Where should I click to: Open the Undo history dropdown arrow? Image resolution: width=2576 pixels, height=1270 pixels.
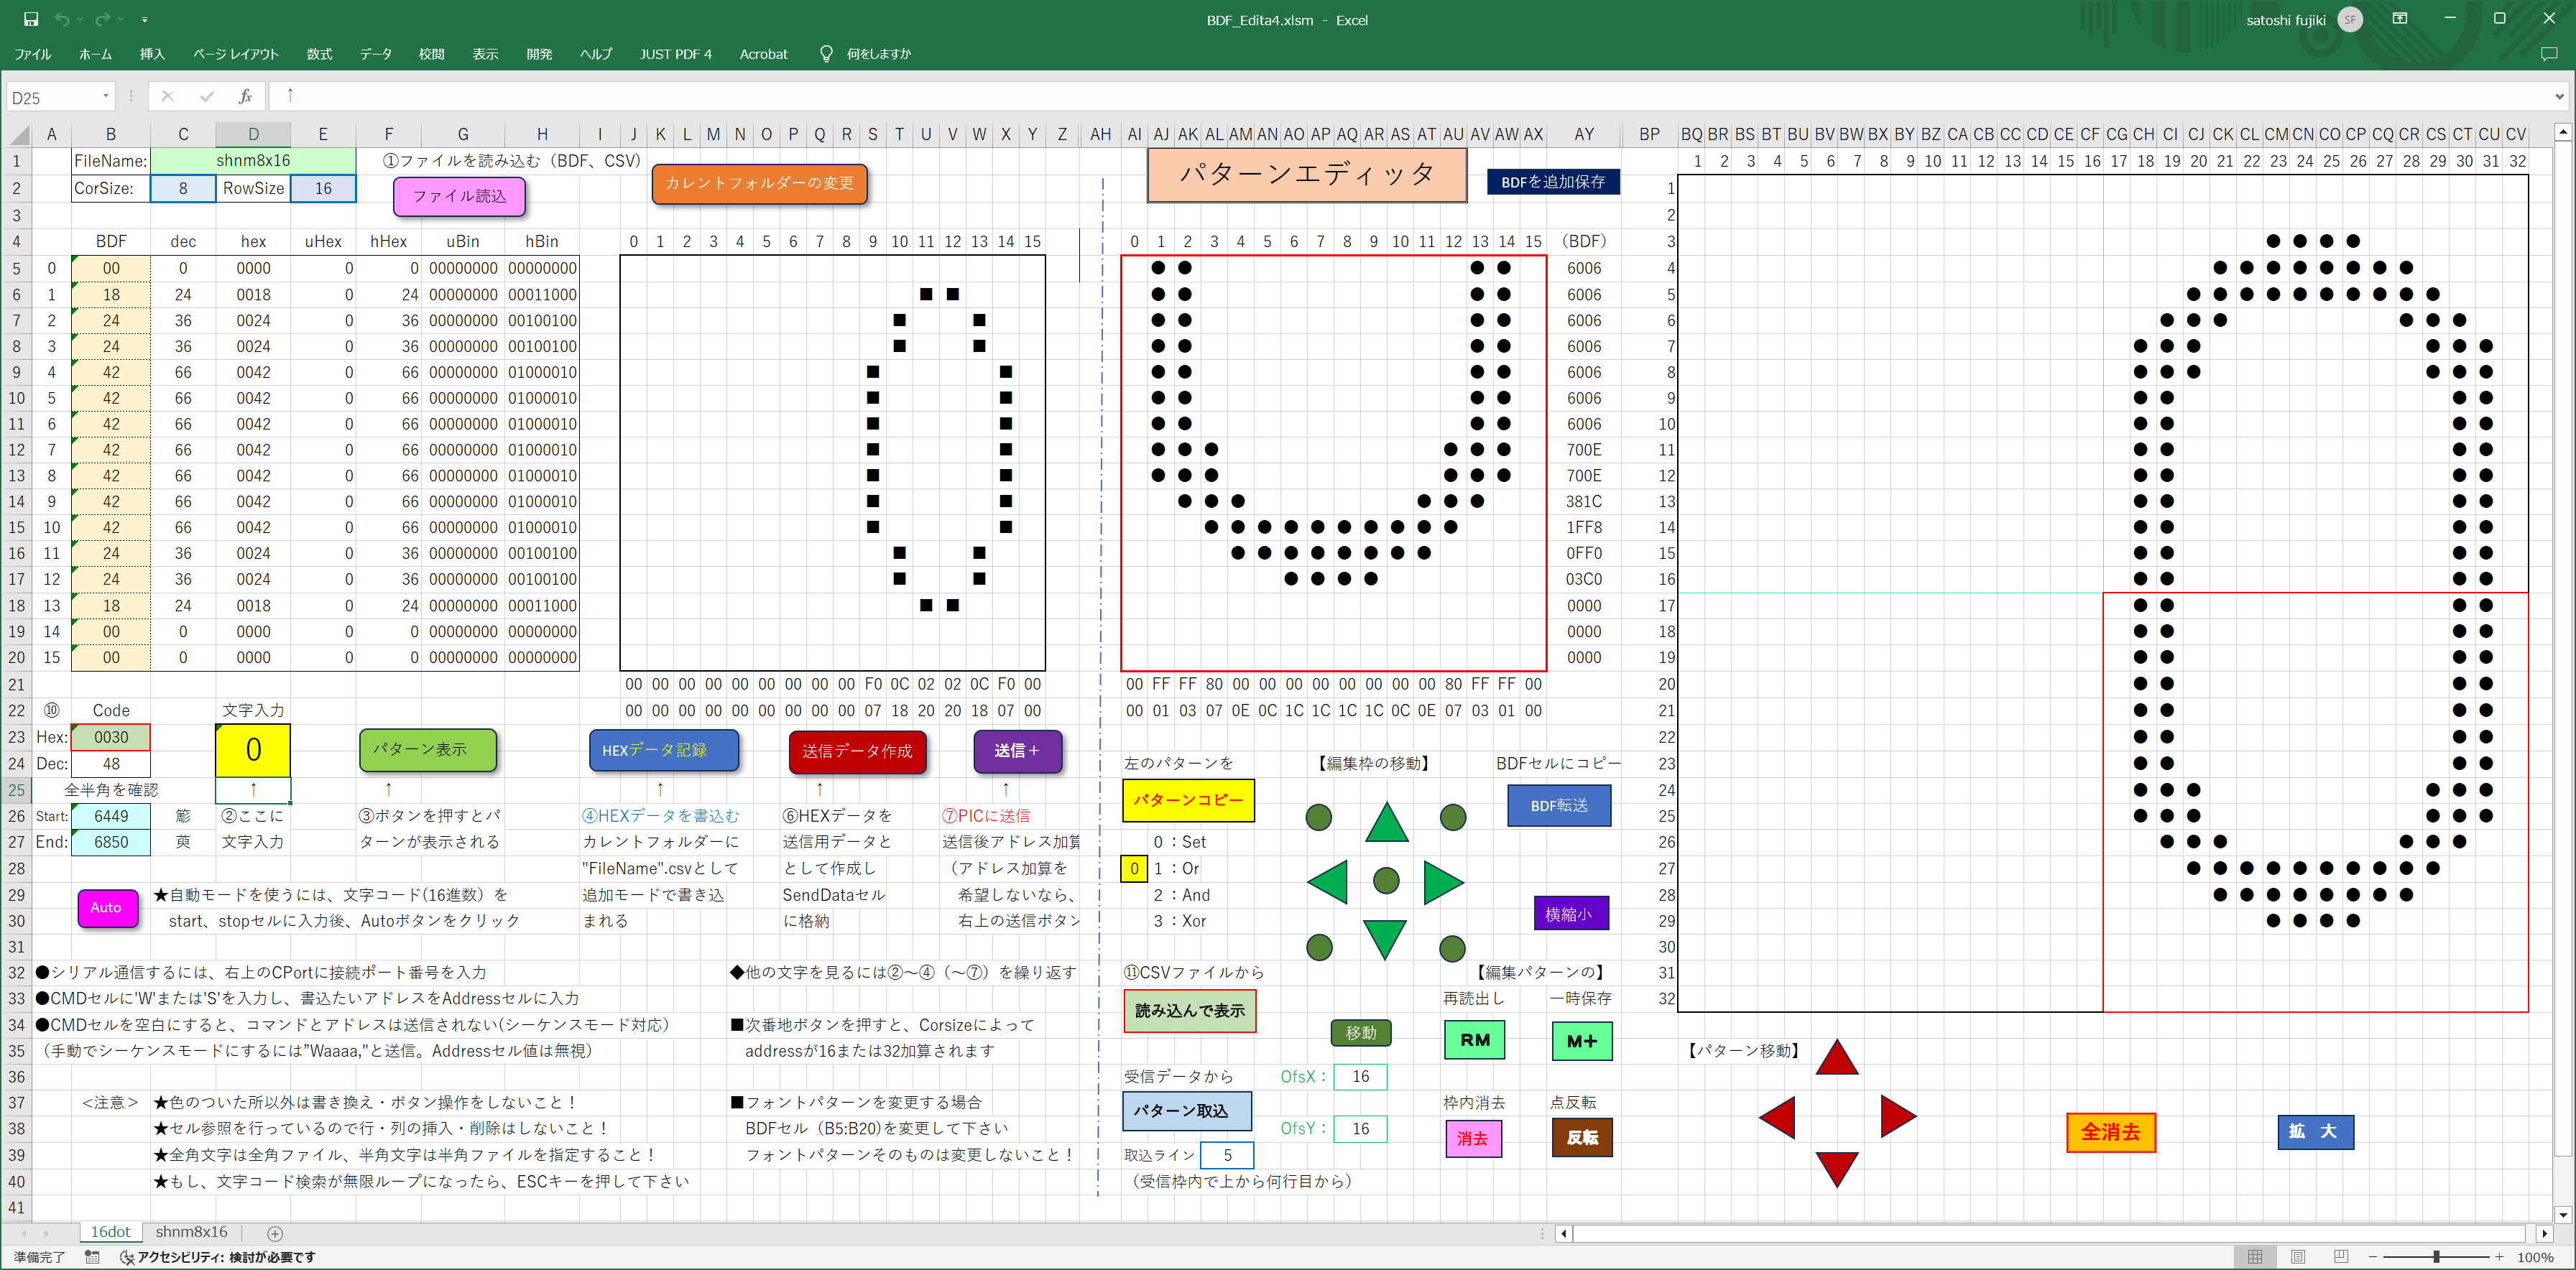(x=81, y=20)
